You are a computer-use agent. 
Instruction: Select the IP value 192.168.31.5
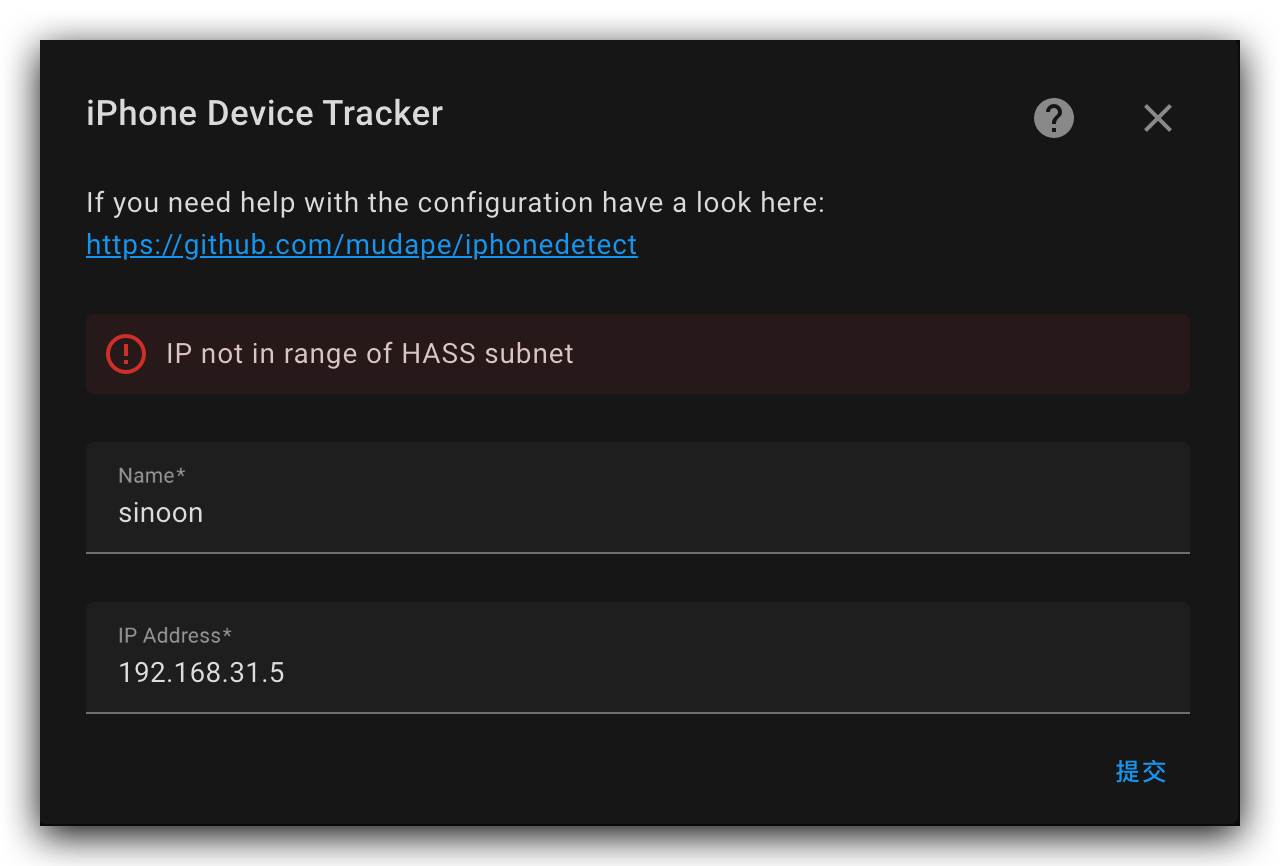coord(201,672)
